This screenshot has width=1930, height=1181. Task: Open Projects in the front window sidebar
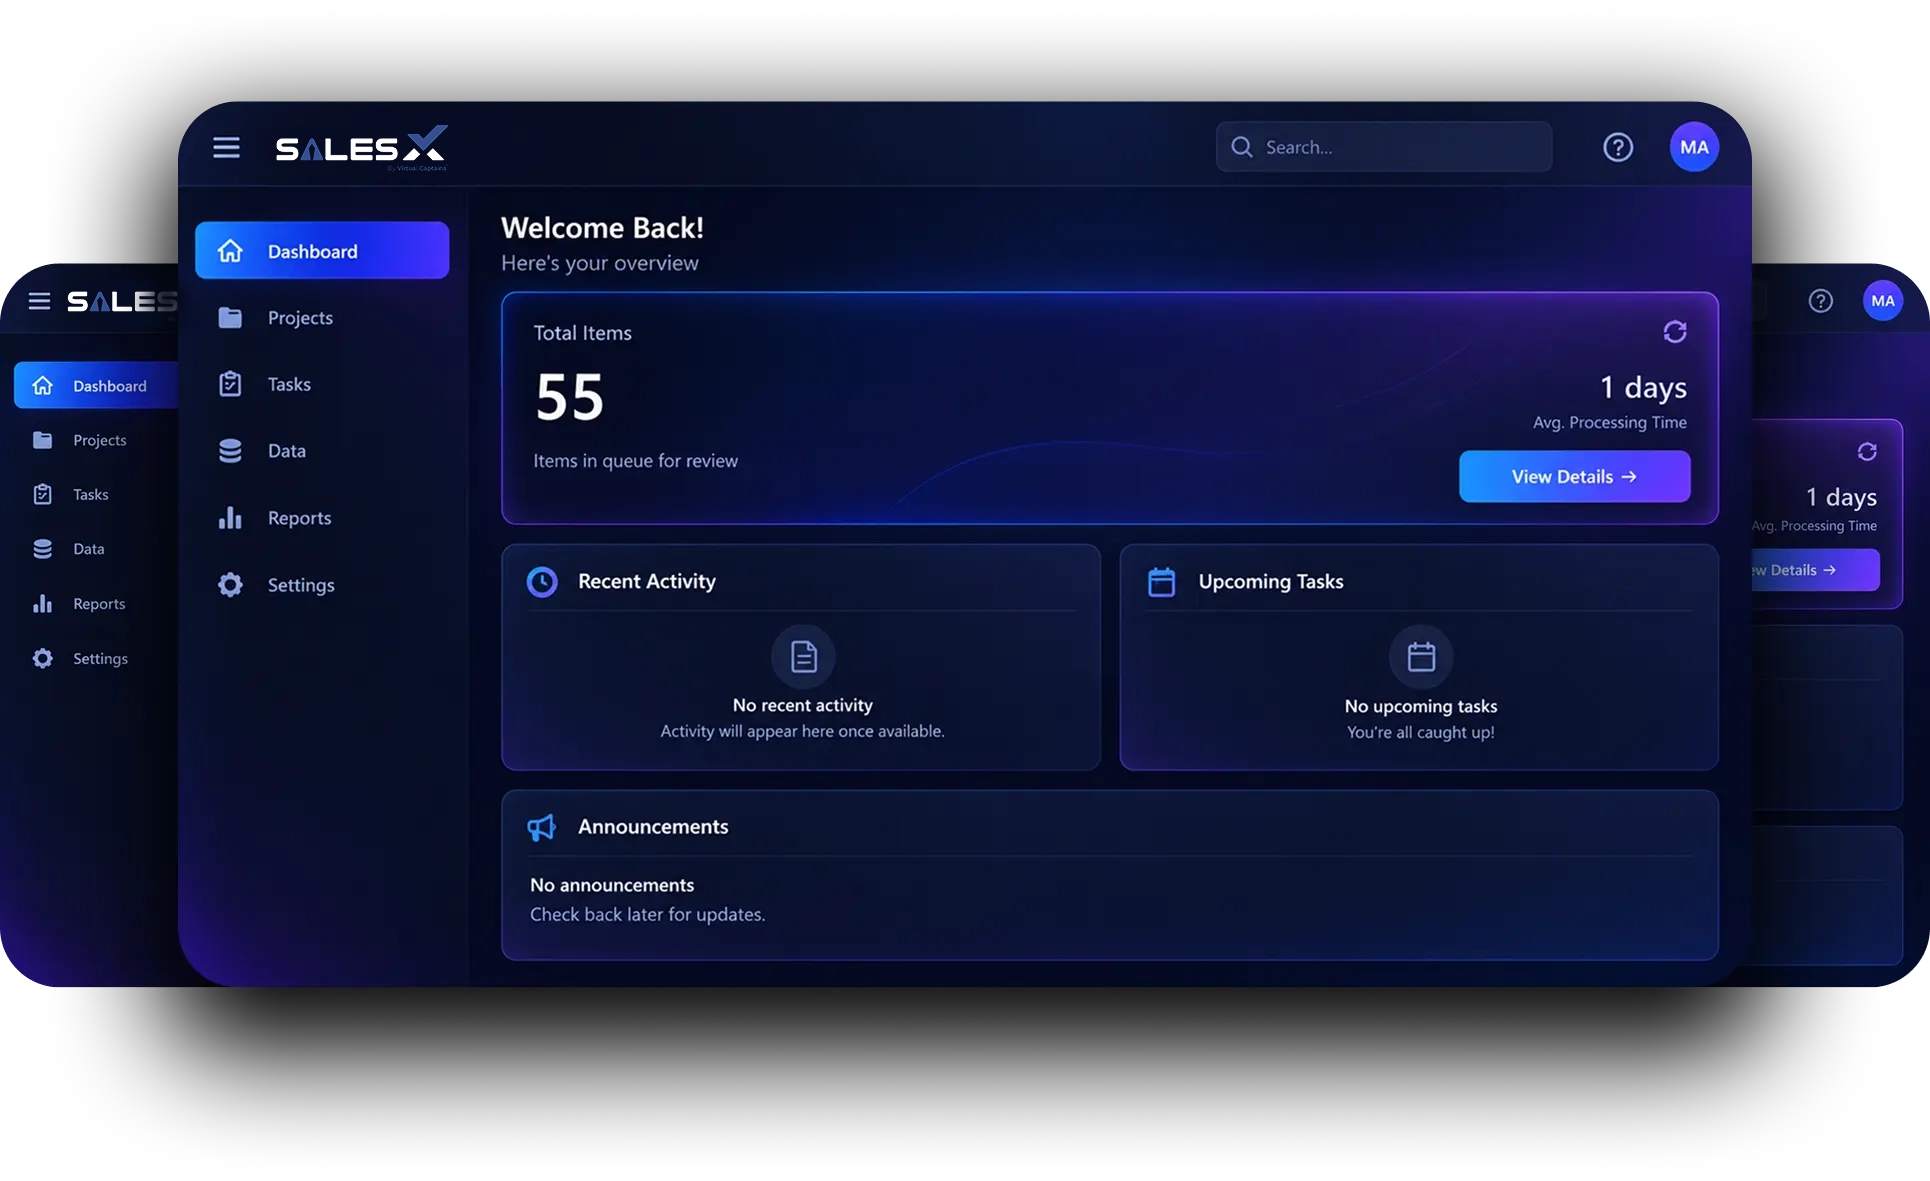322,317
